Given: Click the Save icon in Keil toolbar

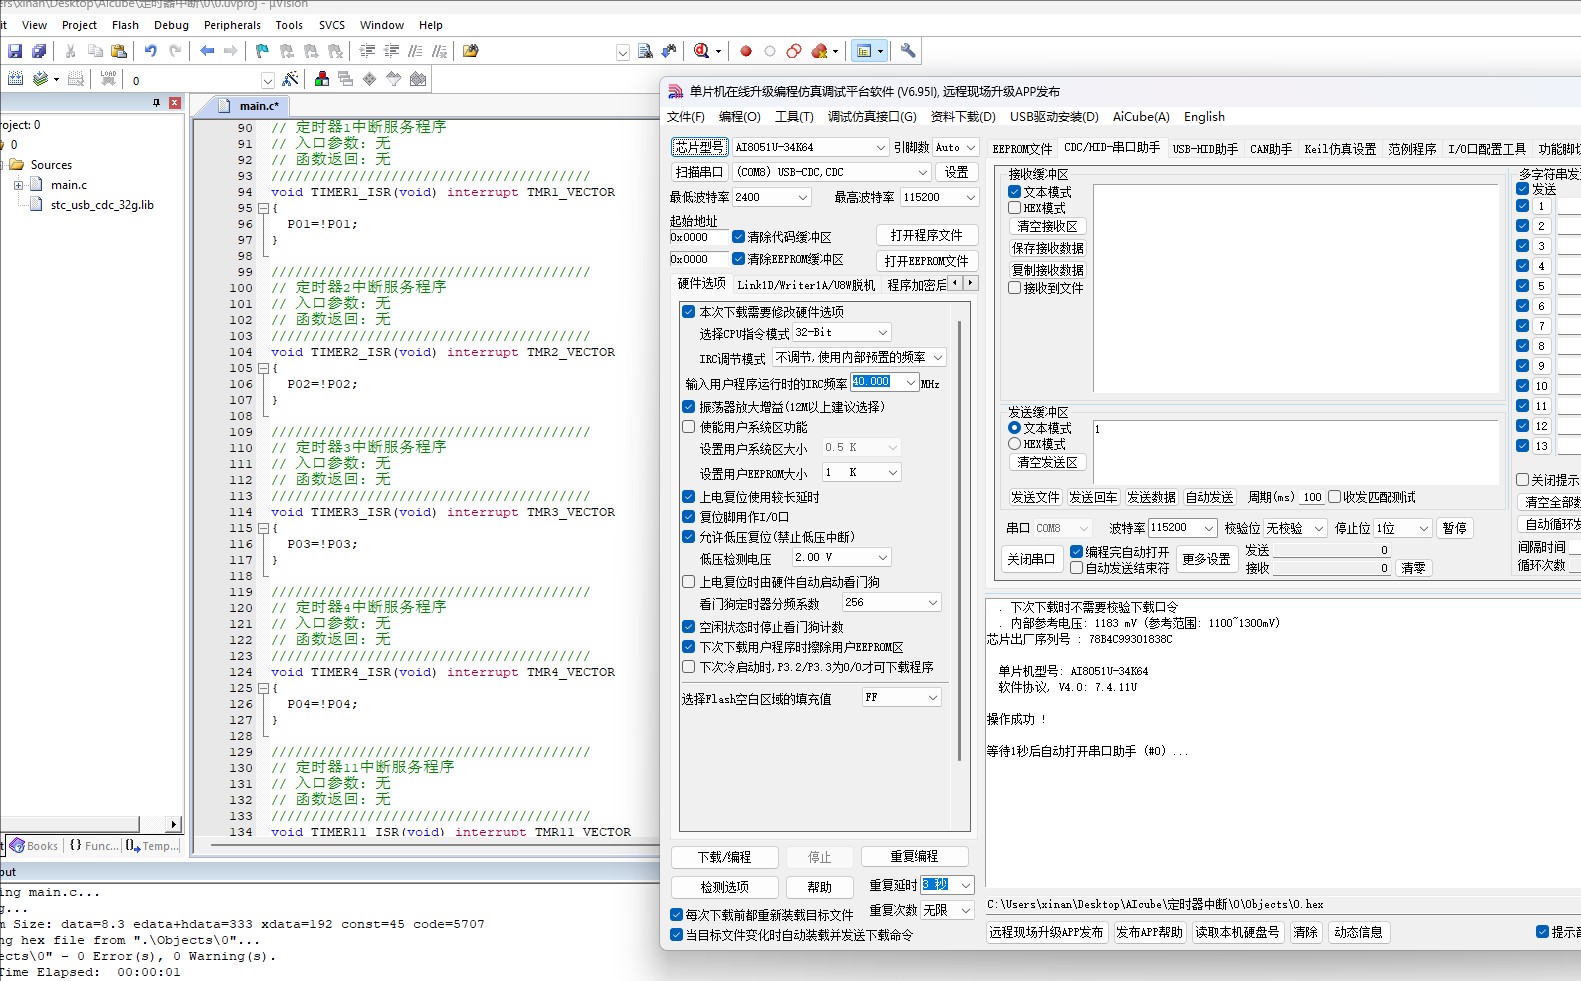Looking at the screenshot, I should (x=15, y=51).
